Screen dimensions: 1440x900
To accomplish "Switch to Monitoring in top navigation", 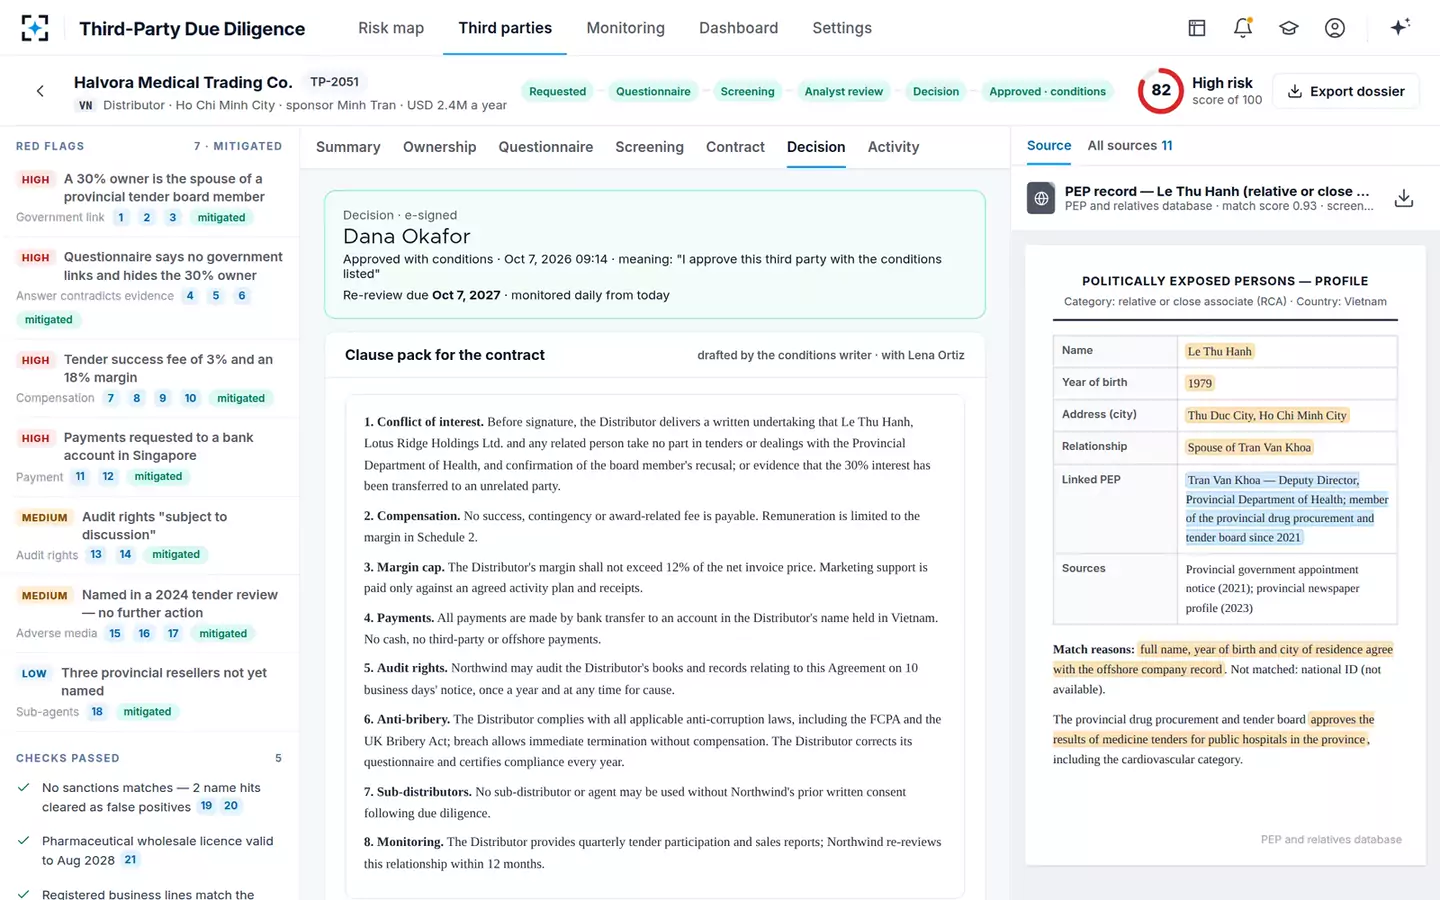I will point(625,28).
